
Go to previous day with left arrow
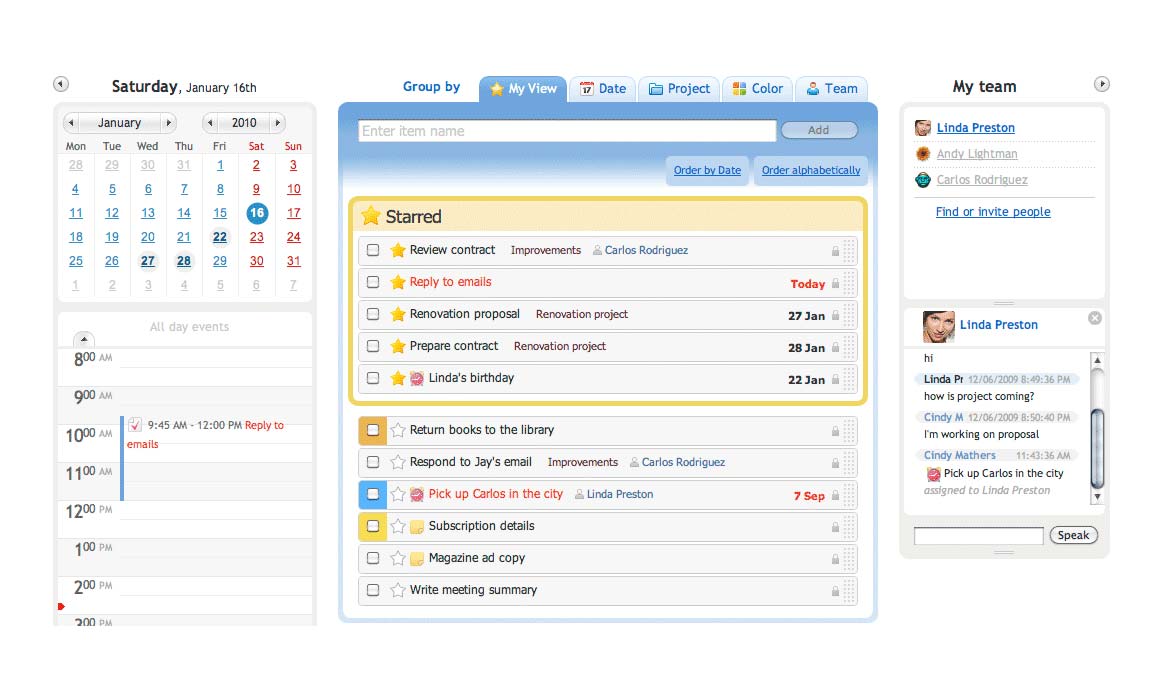coord(61,84)
